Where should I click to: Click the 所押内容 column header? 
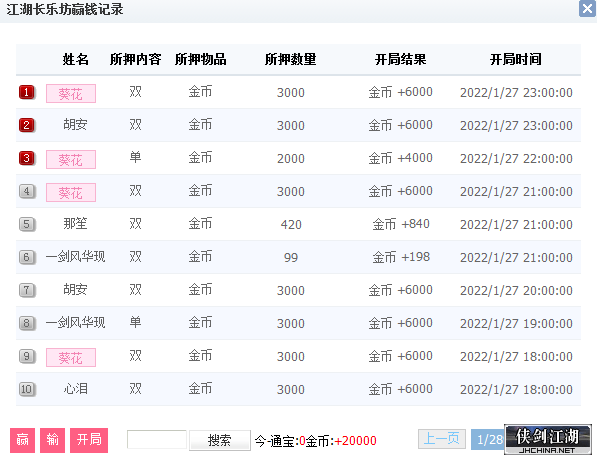pyautogui.click(x=136, y=59)
